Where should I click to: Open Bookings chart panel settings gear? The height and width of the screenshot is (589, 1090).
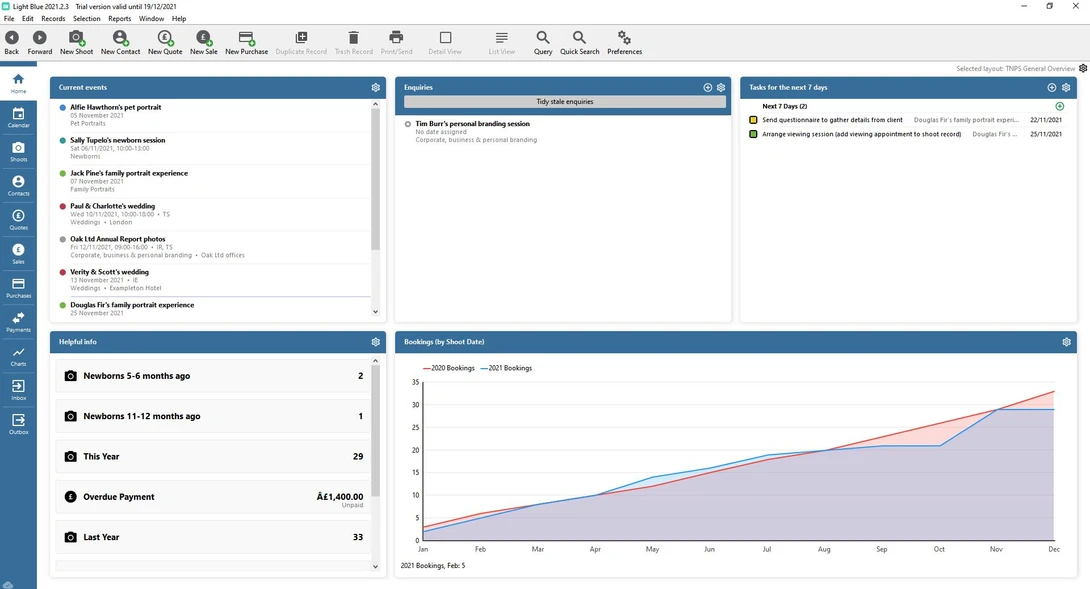click(x=1066, y=342)
